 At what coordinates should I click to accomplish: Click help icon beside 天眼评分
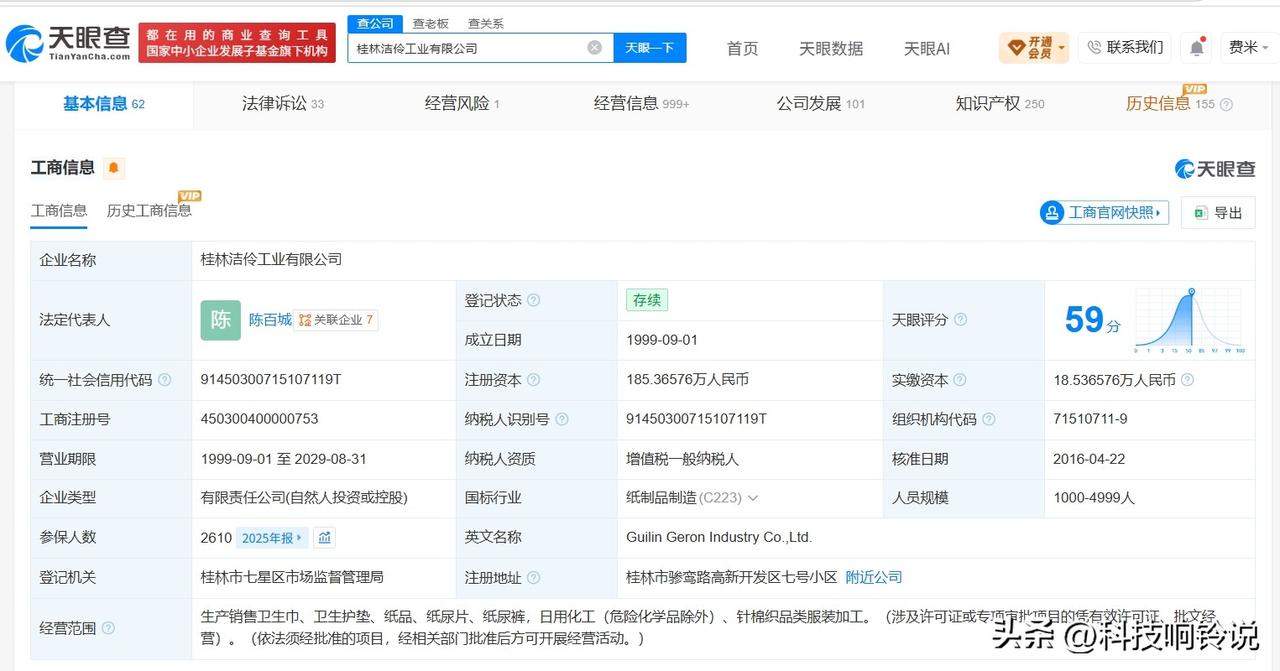[960, 320]
